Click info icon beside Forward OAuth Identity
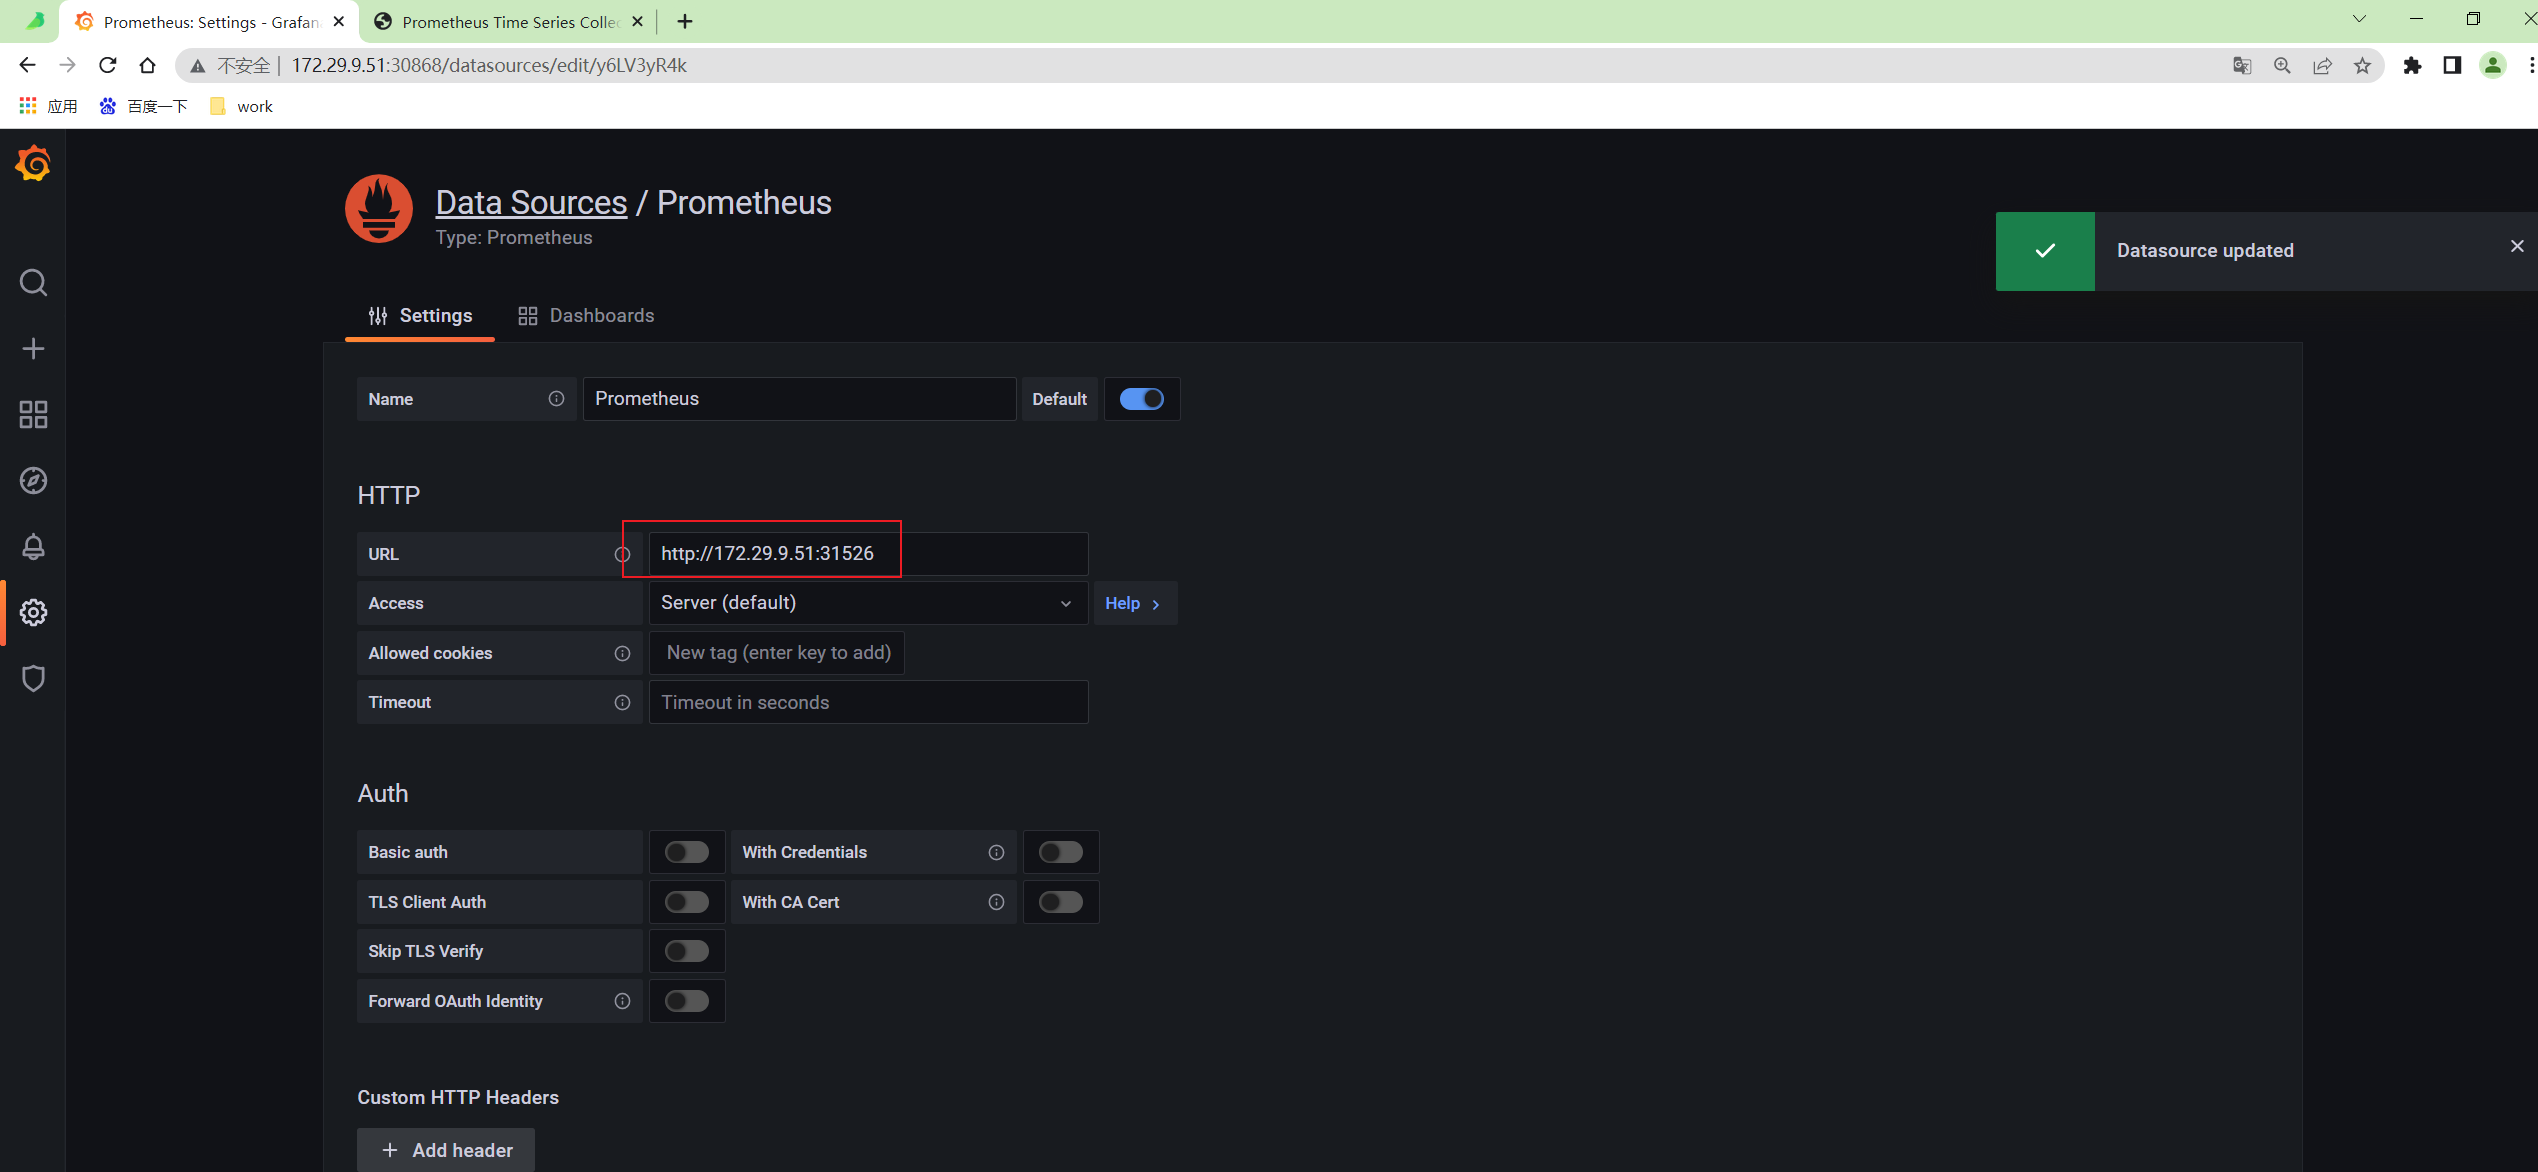The width and height of the screenshot is (2538, 1172). click(622, 1001)
